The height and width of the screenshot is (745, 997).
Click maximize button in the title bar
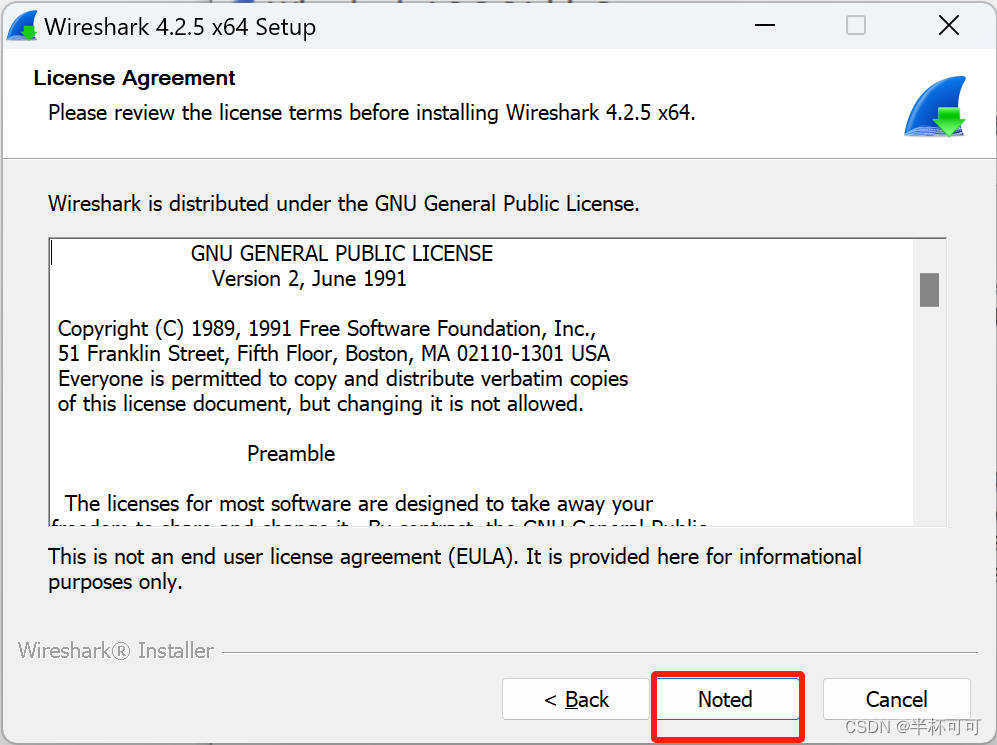tap(856, 26)
